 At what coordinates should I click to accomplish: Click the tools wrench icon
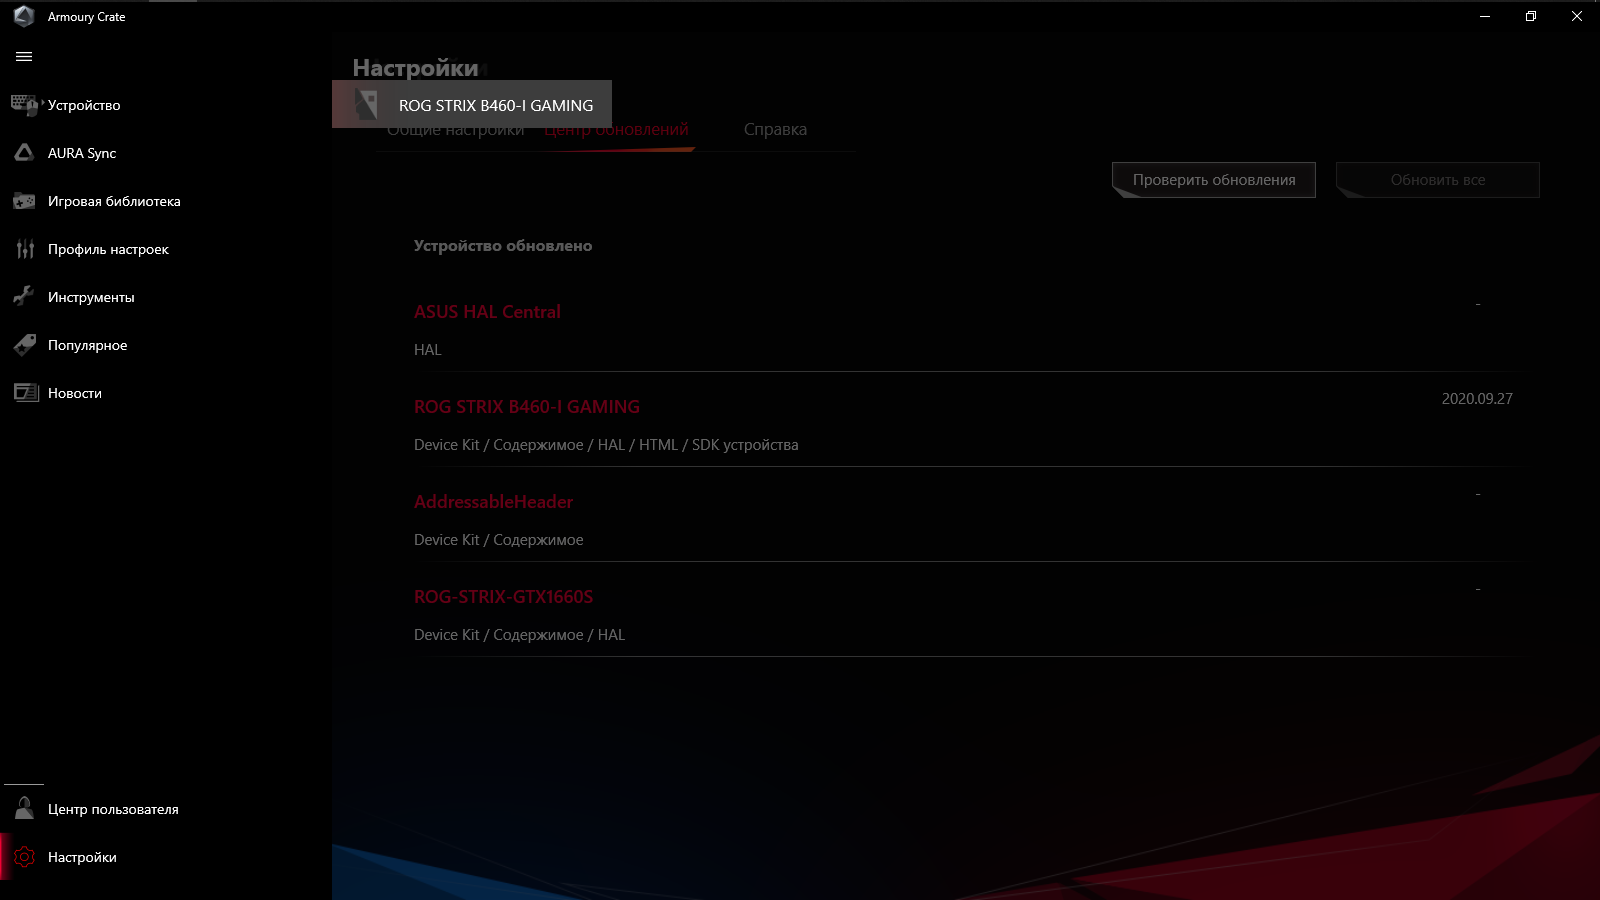[x=24, y=297]
